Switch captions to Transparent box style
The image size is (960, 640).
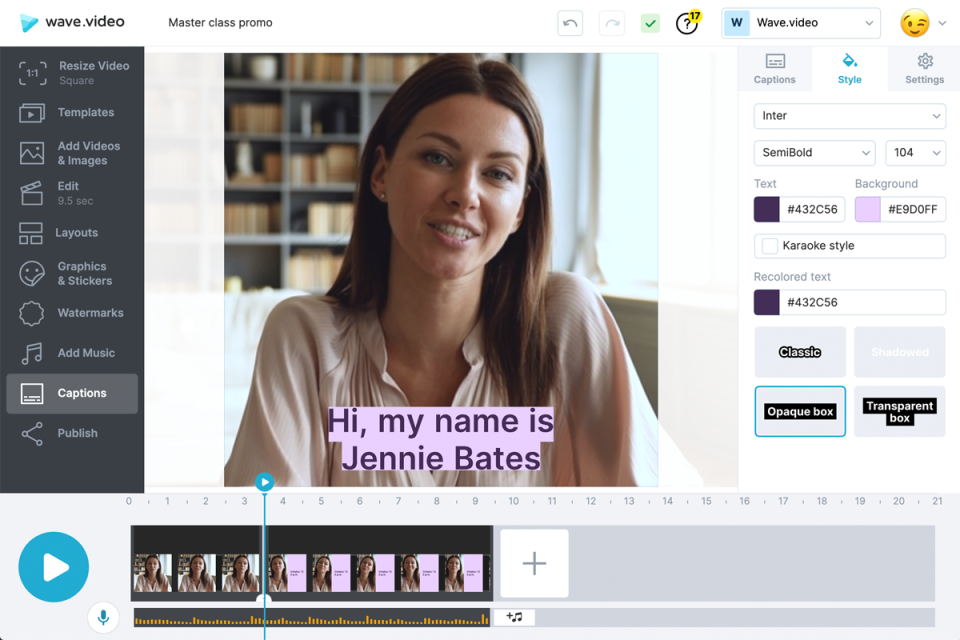pyautogui.click(x=899, y=411)
